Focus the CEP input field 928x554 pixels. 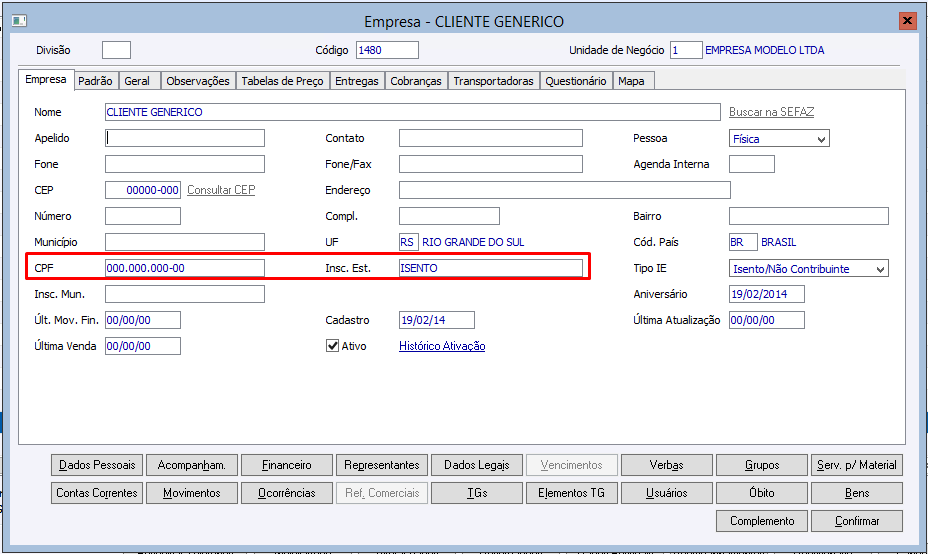(x=143, y=190)
